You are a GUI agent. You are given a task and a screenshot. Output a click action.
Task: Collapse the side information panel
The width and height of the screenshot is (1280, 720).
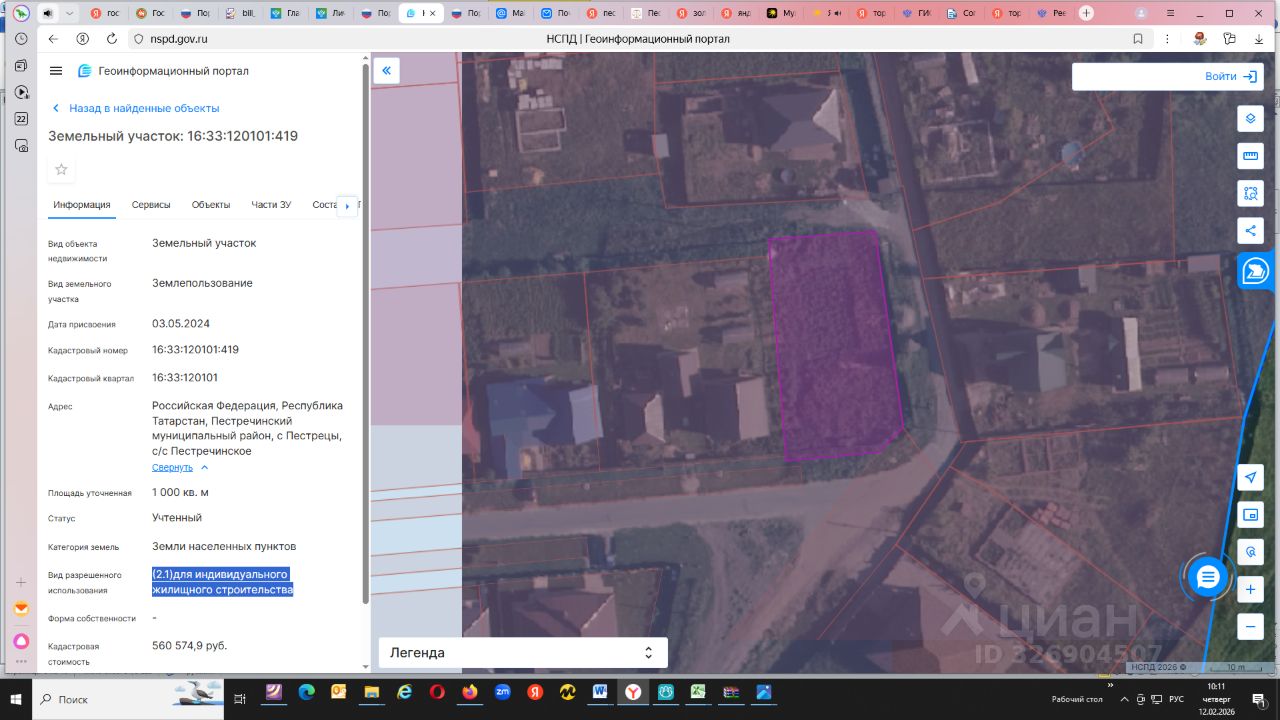tap(386, 70)
